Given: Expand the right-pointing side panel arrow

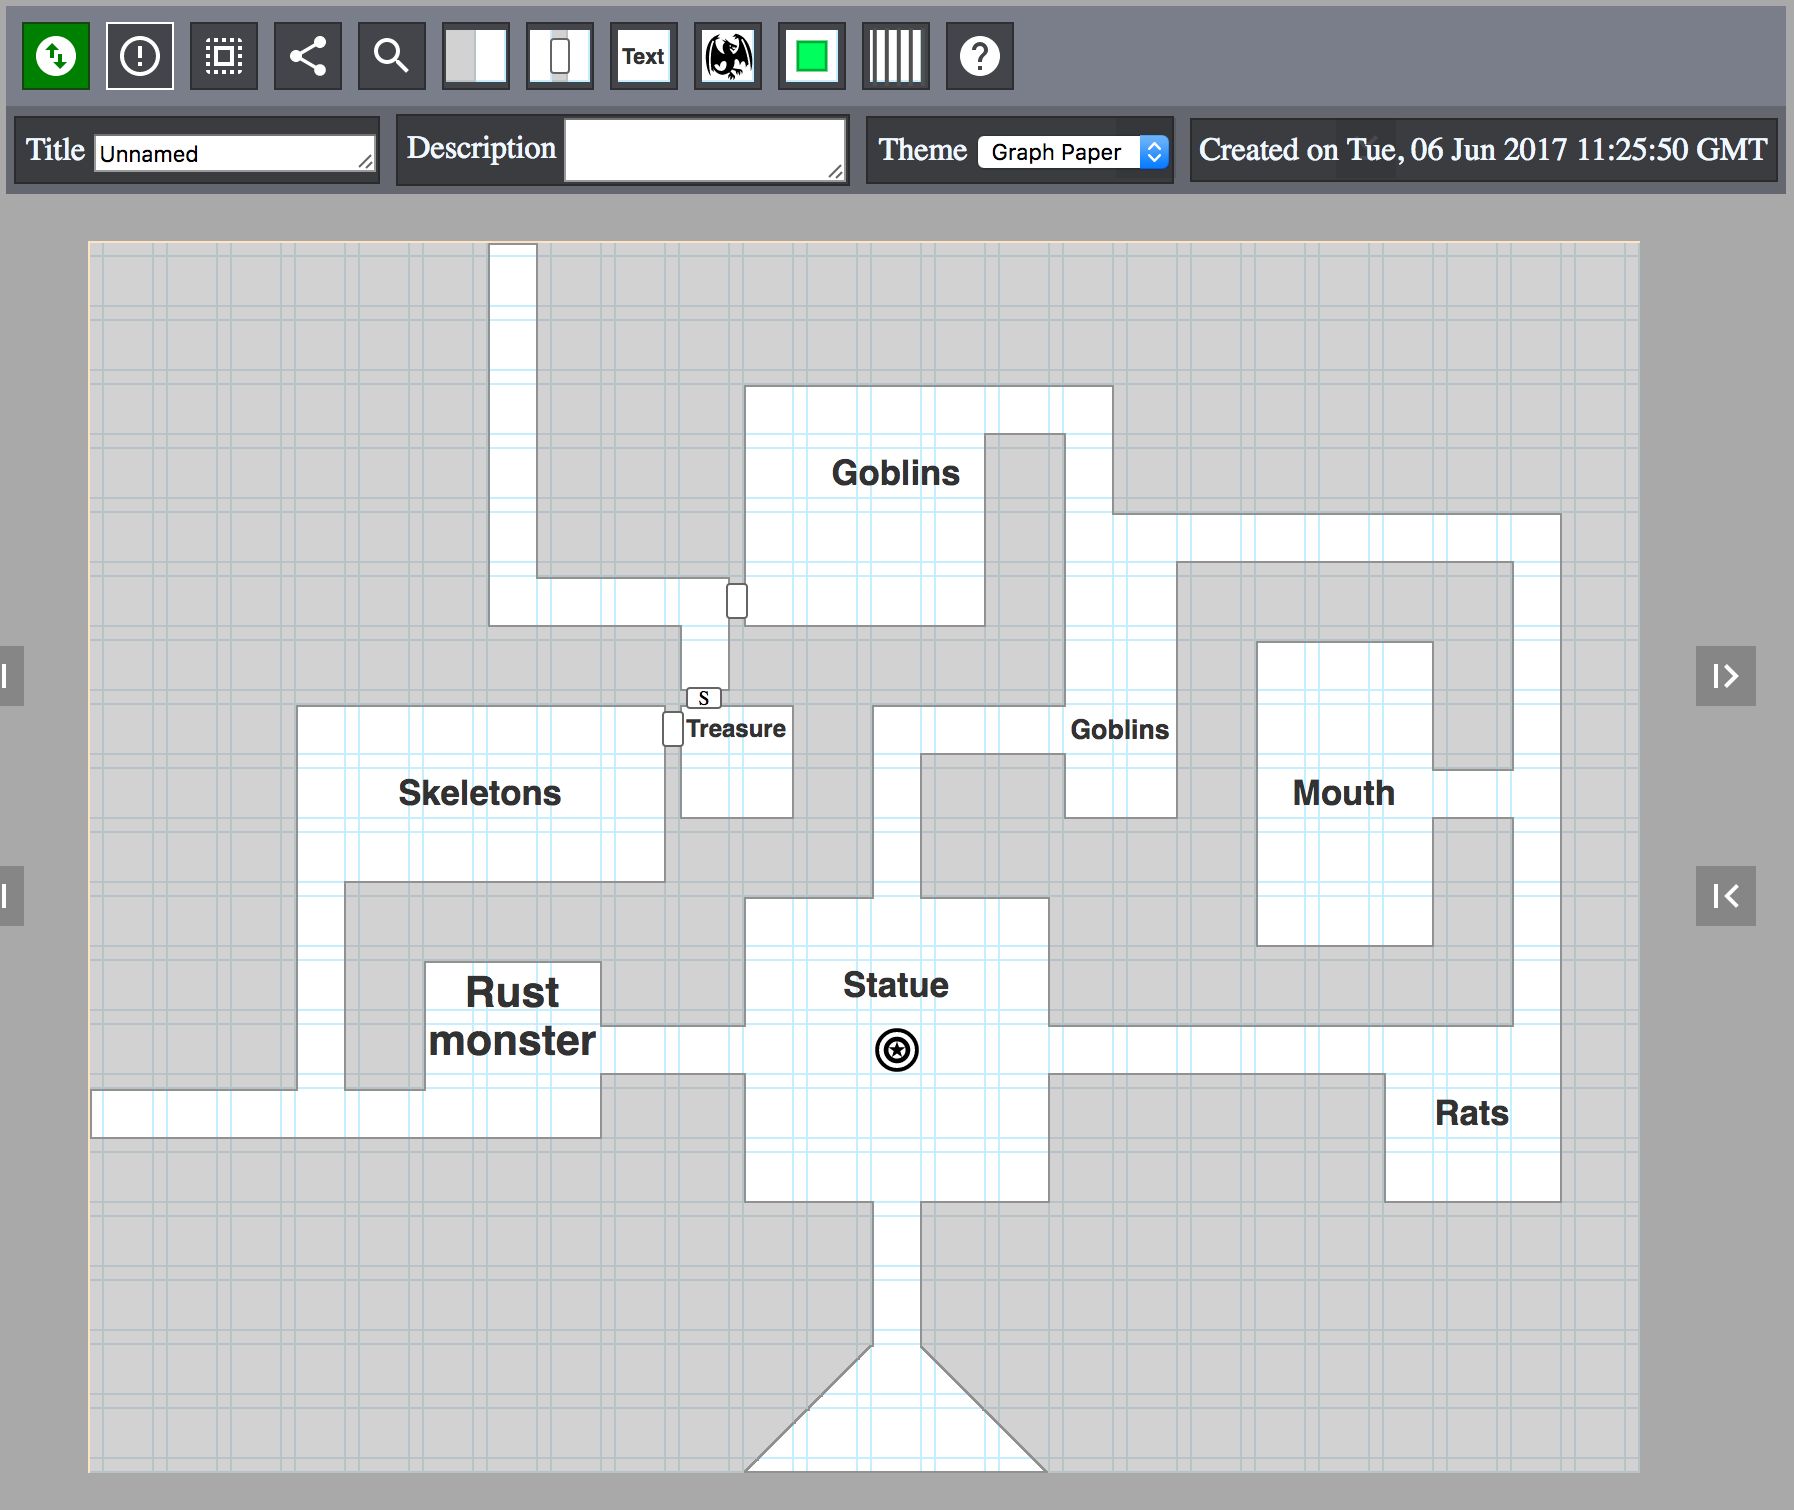Looking at the screenshot, I should 1727,675.
